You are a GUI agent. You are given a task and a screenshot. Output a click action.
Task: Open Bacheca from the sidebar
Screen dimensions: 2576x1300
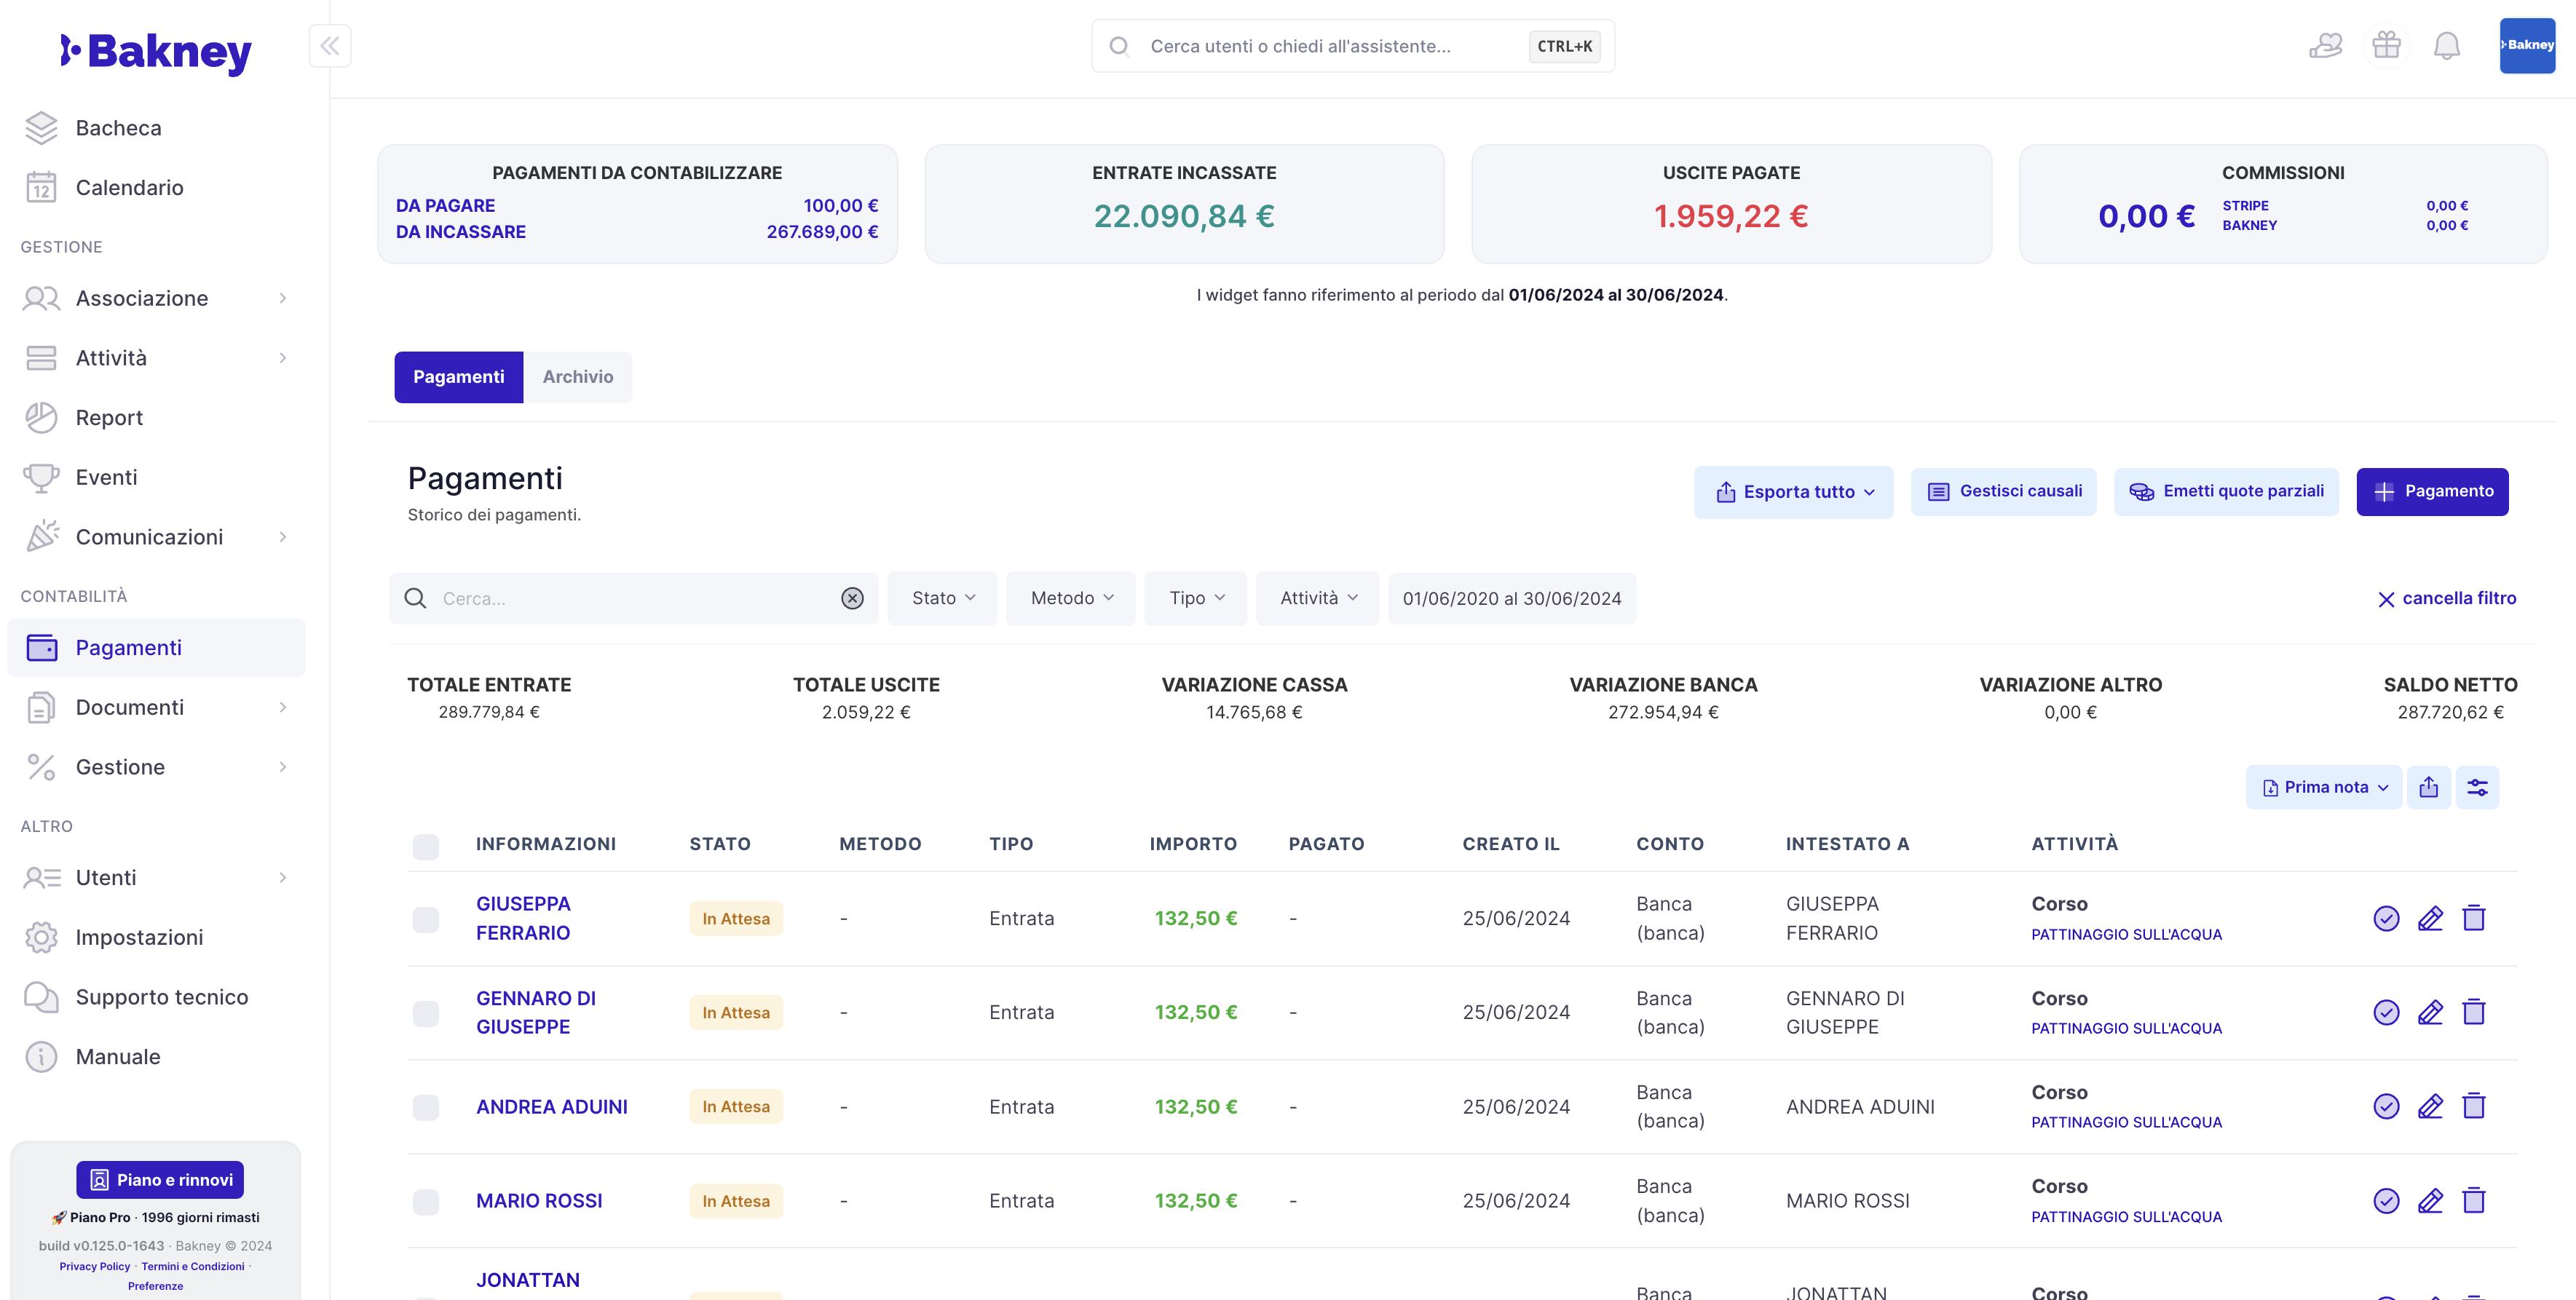156,128
